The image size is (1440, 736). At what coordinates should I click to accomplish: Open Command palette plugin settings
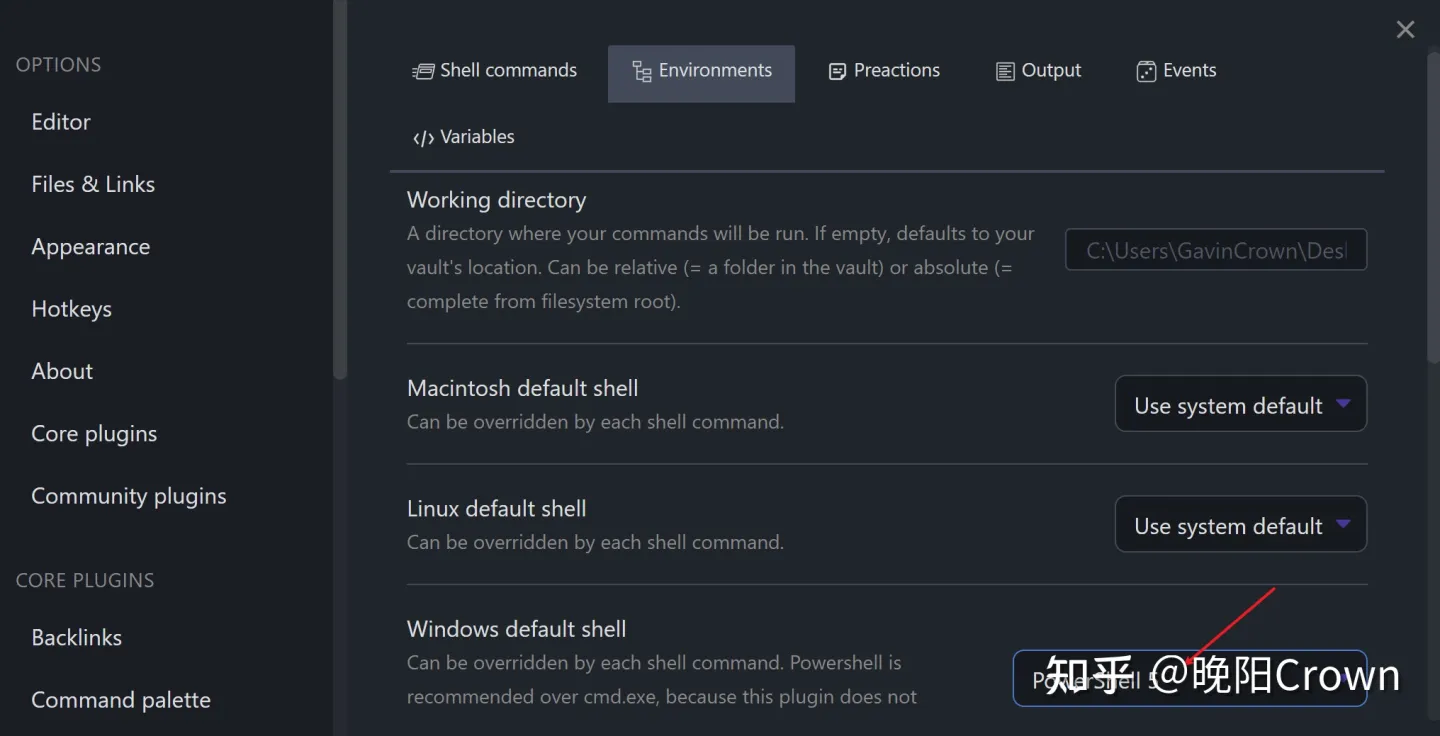tap(121, 700)
